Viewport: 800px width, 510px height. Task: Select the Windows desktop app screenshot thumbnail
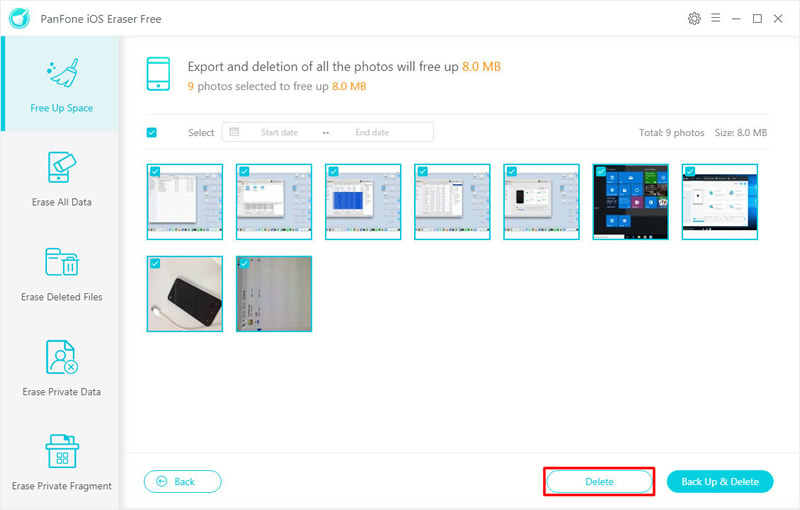coord(720,202)
